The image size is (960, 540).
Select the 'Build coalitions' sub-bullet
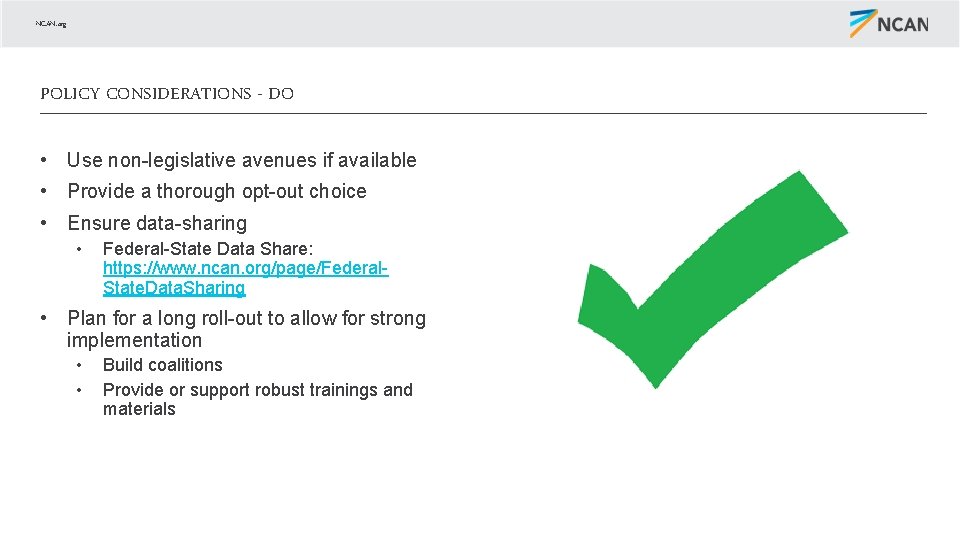[x=163, y=365]
